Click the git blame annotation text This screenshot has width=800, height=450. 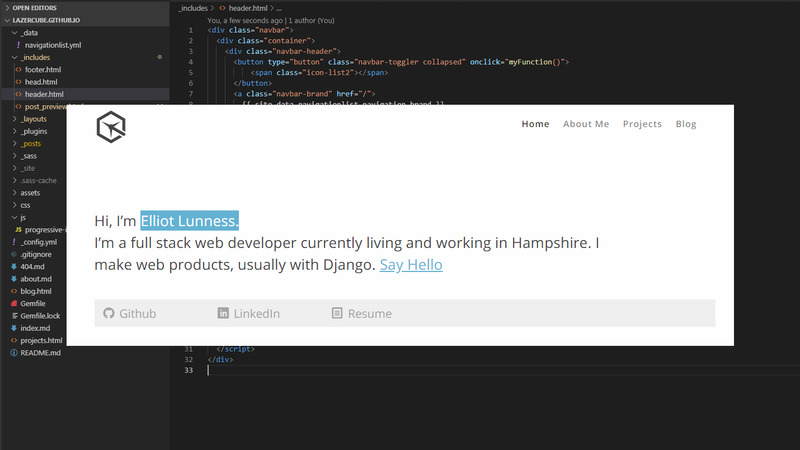[x=270, y=20]
